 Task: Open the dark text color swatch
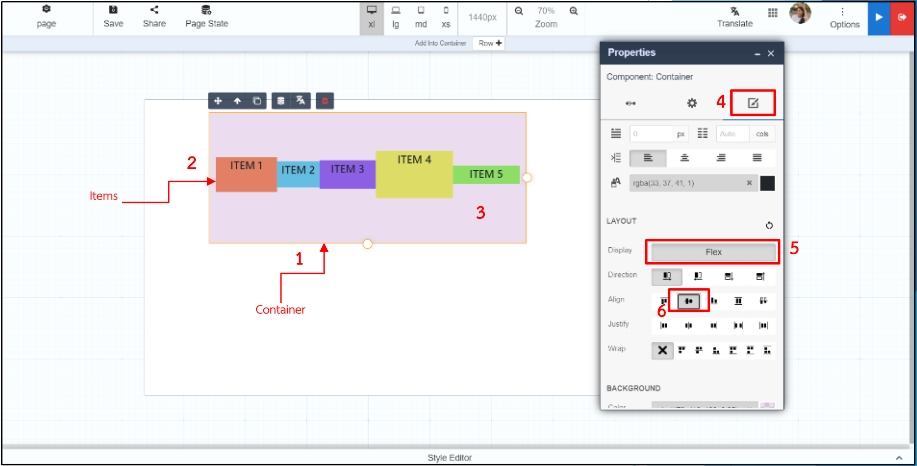767,183
